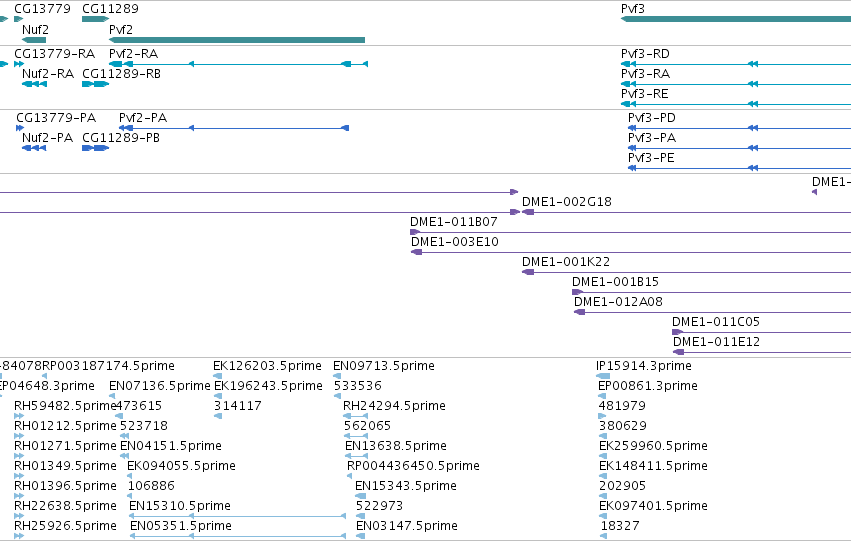Select the EN13638.5prime EST label
Image resolution: width=851 pixels, height=541 pixels.
(x=396, y=447)
